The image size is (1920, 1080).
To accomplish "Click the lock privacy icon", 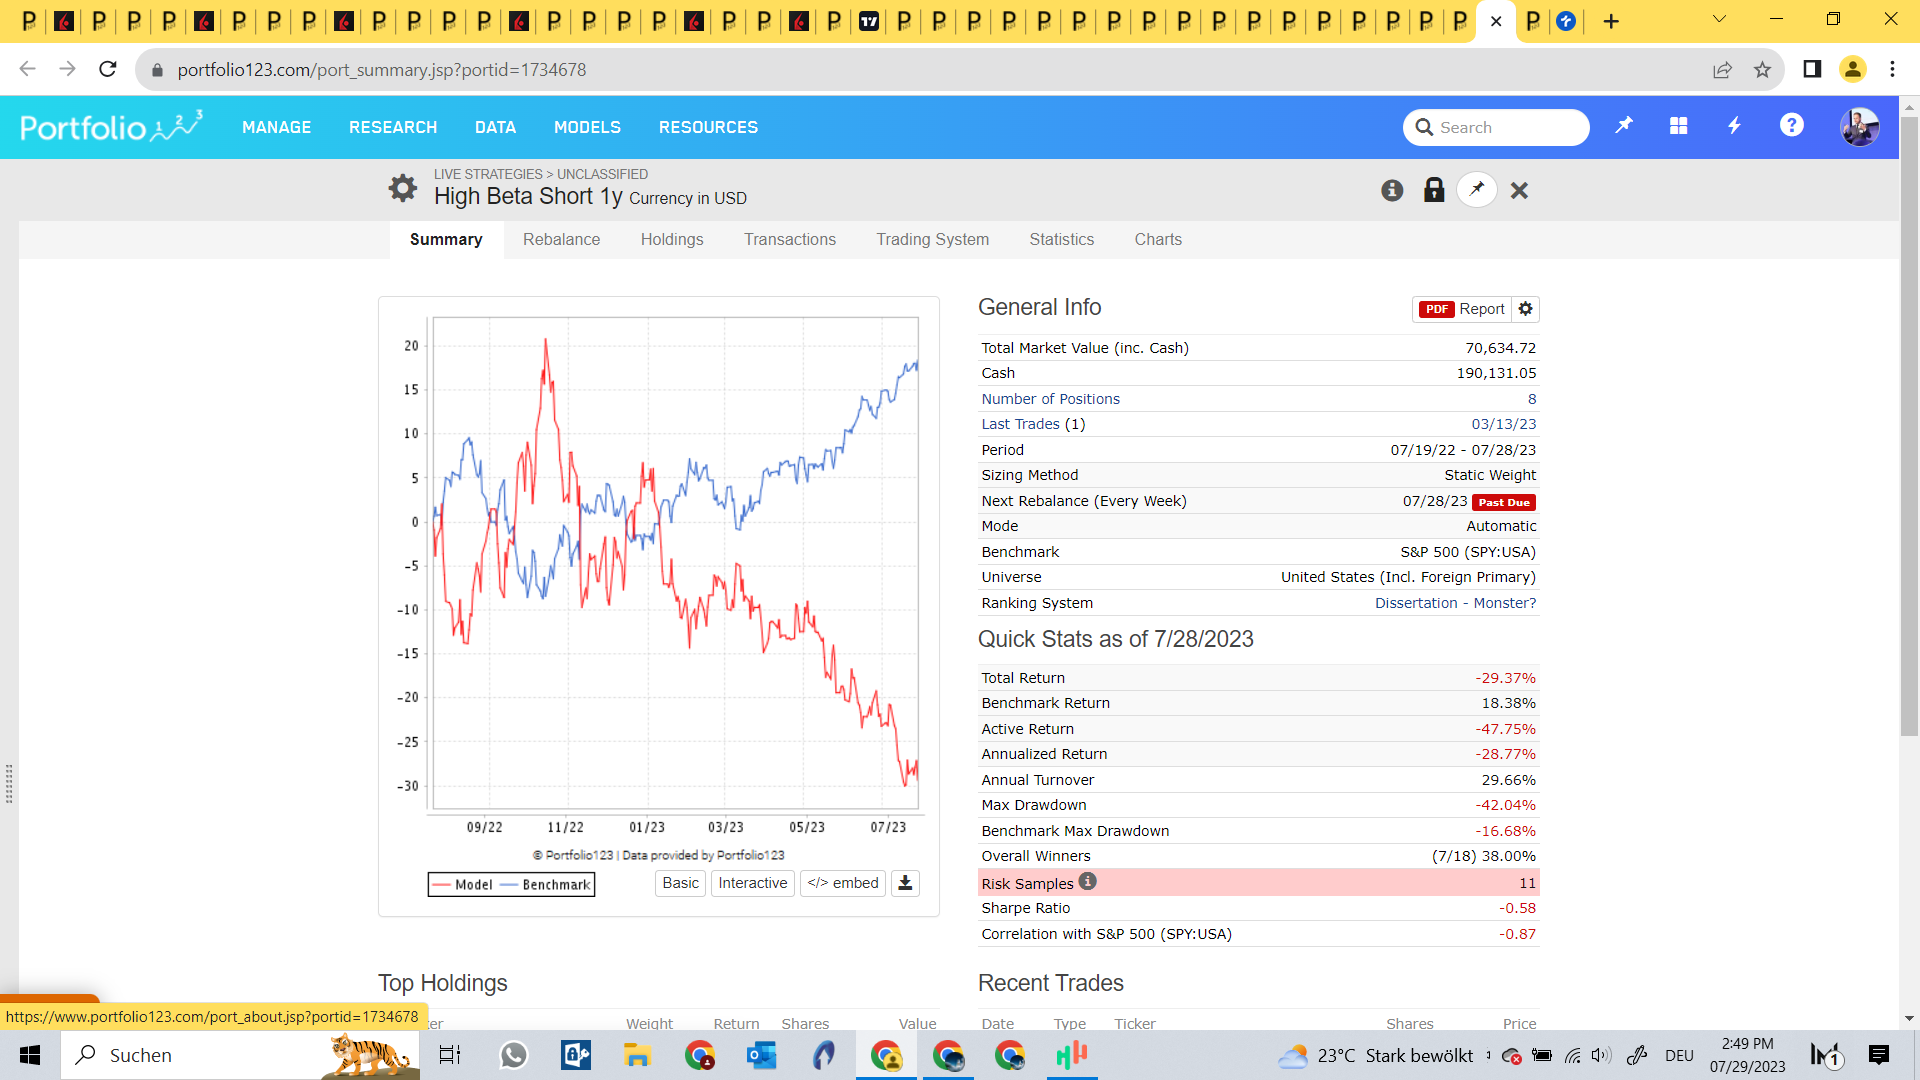I will coord(1434,190).
